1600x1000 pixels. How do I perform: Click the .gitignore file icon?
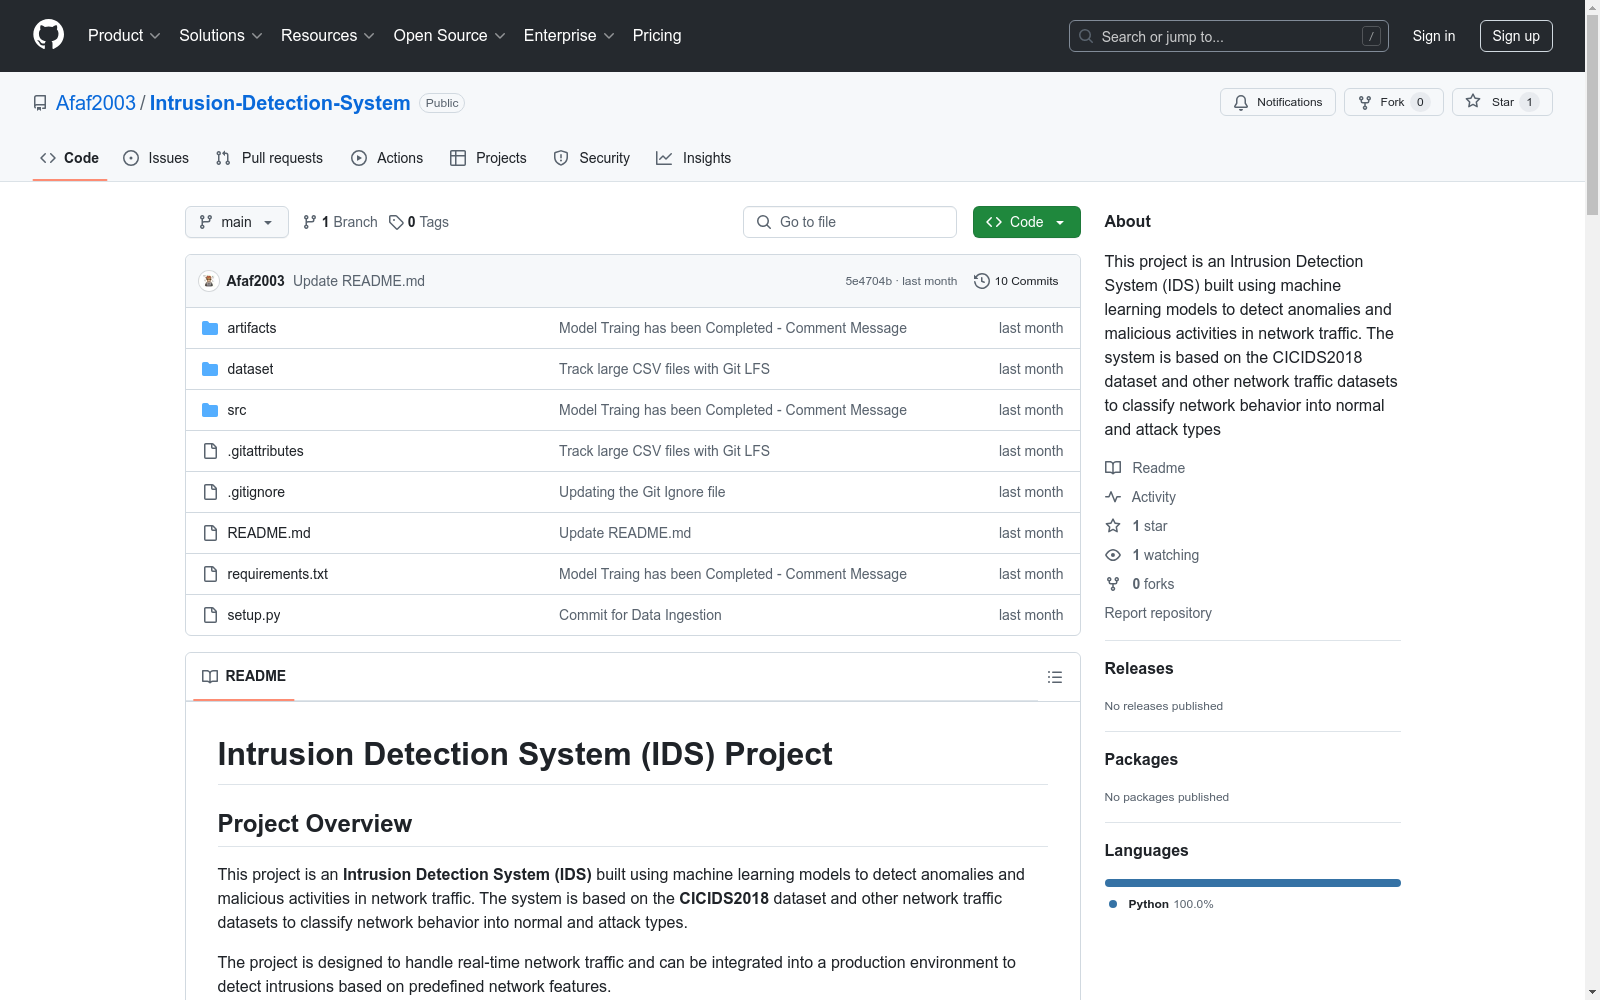pos(210,492)
